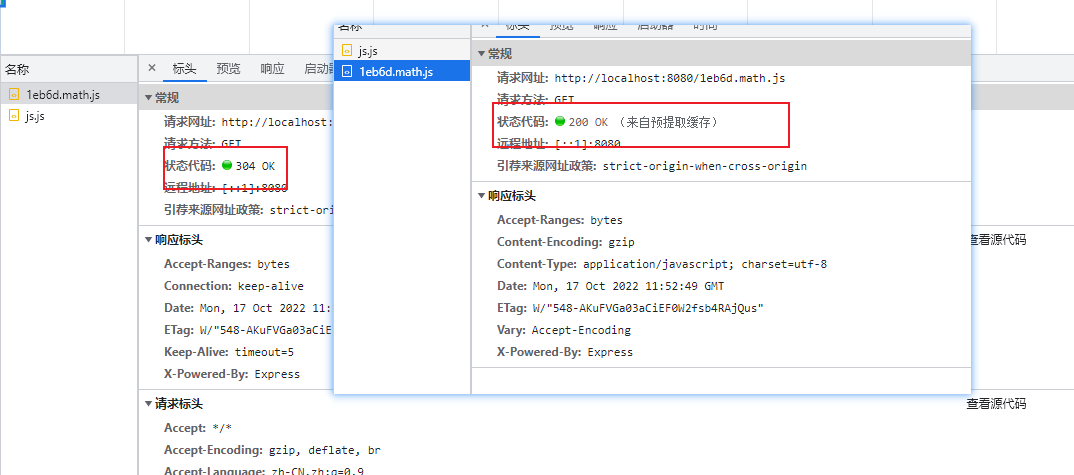Close the left request details pane with X
Image resolution: width=1074 pixels, height=475 pixels.
152,68
